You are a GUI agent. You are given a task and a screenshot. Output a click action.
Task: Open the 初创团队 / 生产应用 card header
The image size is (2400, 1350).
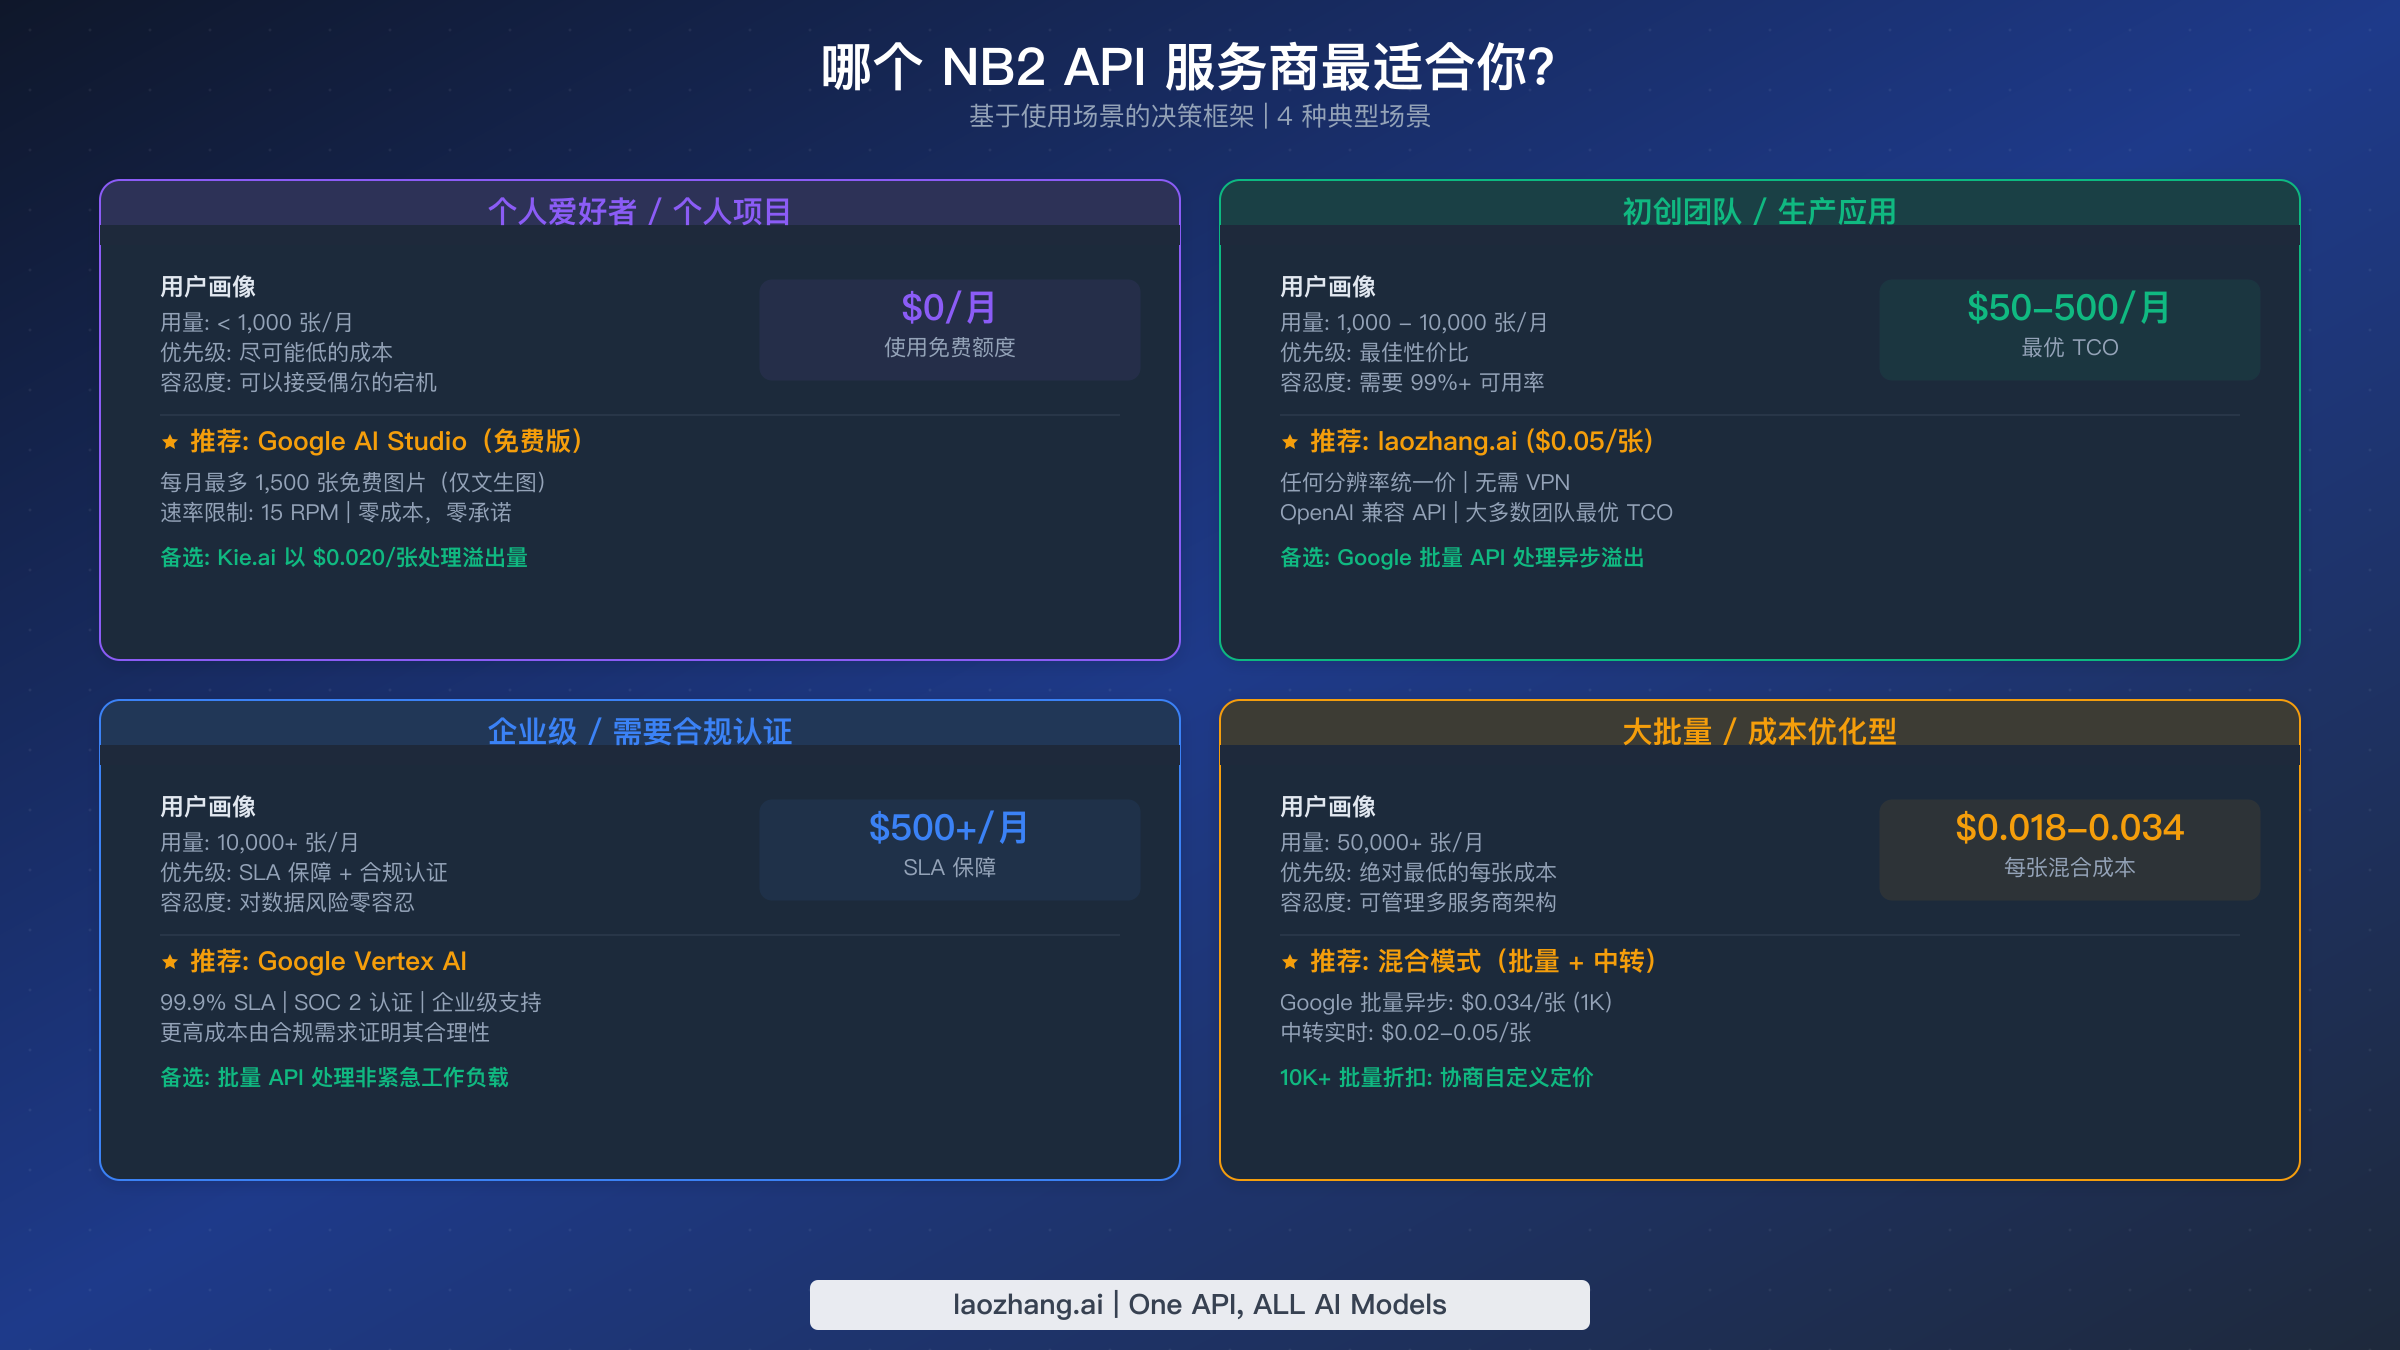click(x=1761, y=210)
